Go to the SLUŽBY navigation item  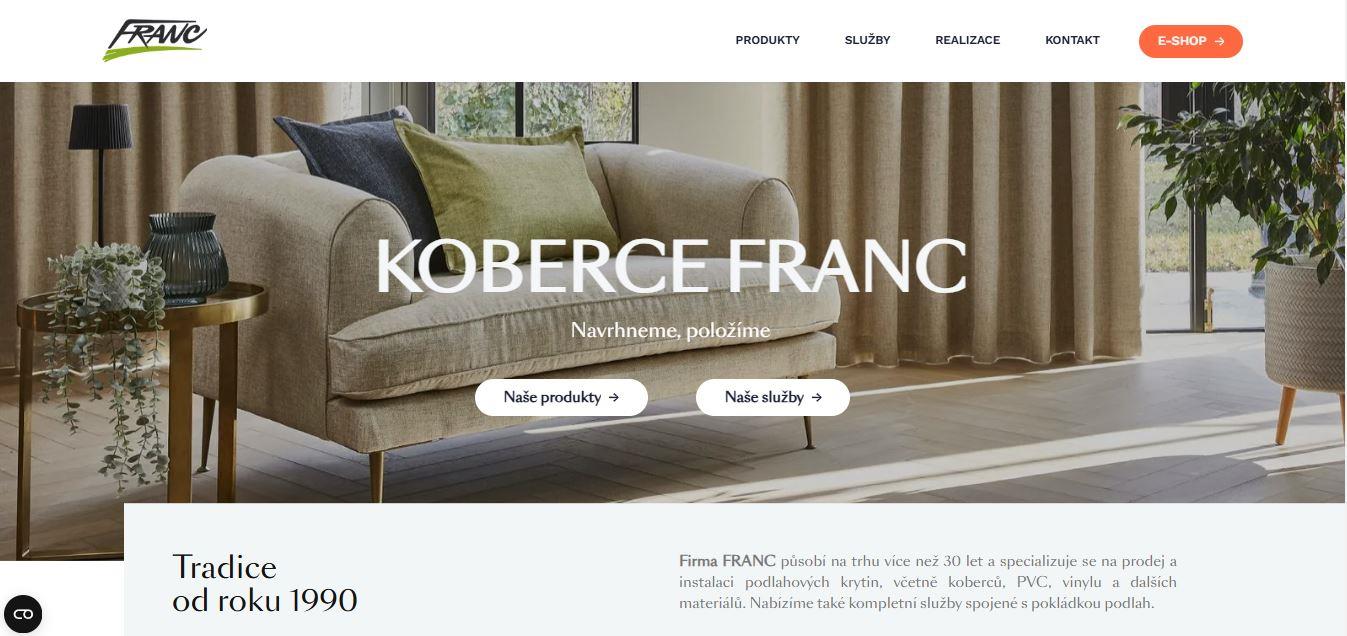[867, 41]
